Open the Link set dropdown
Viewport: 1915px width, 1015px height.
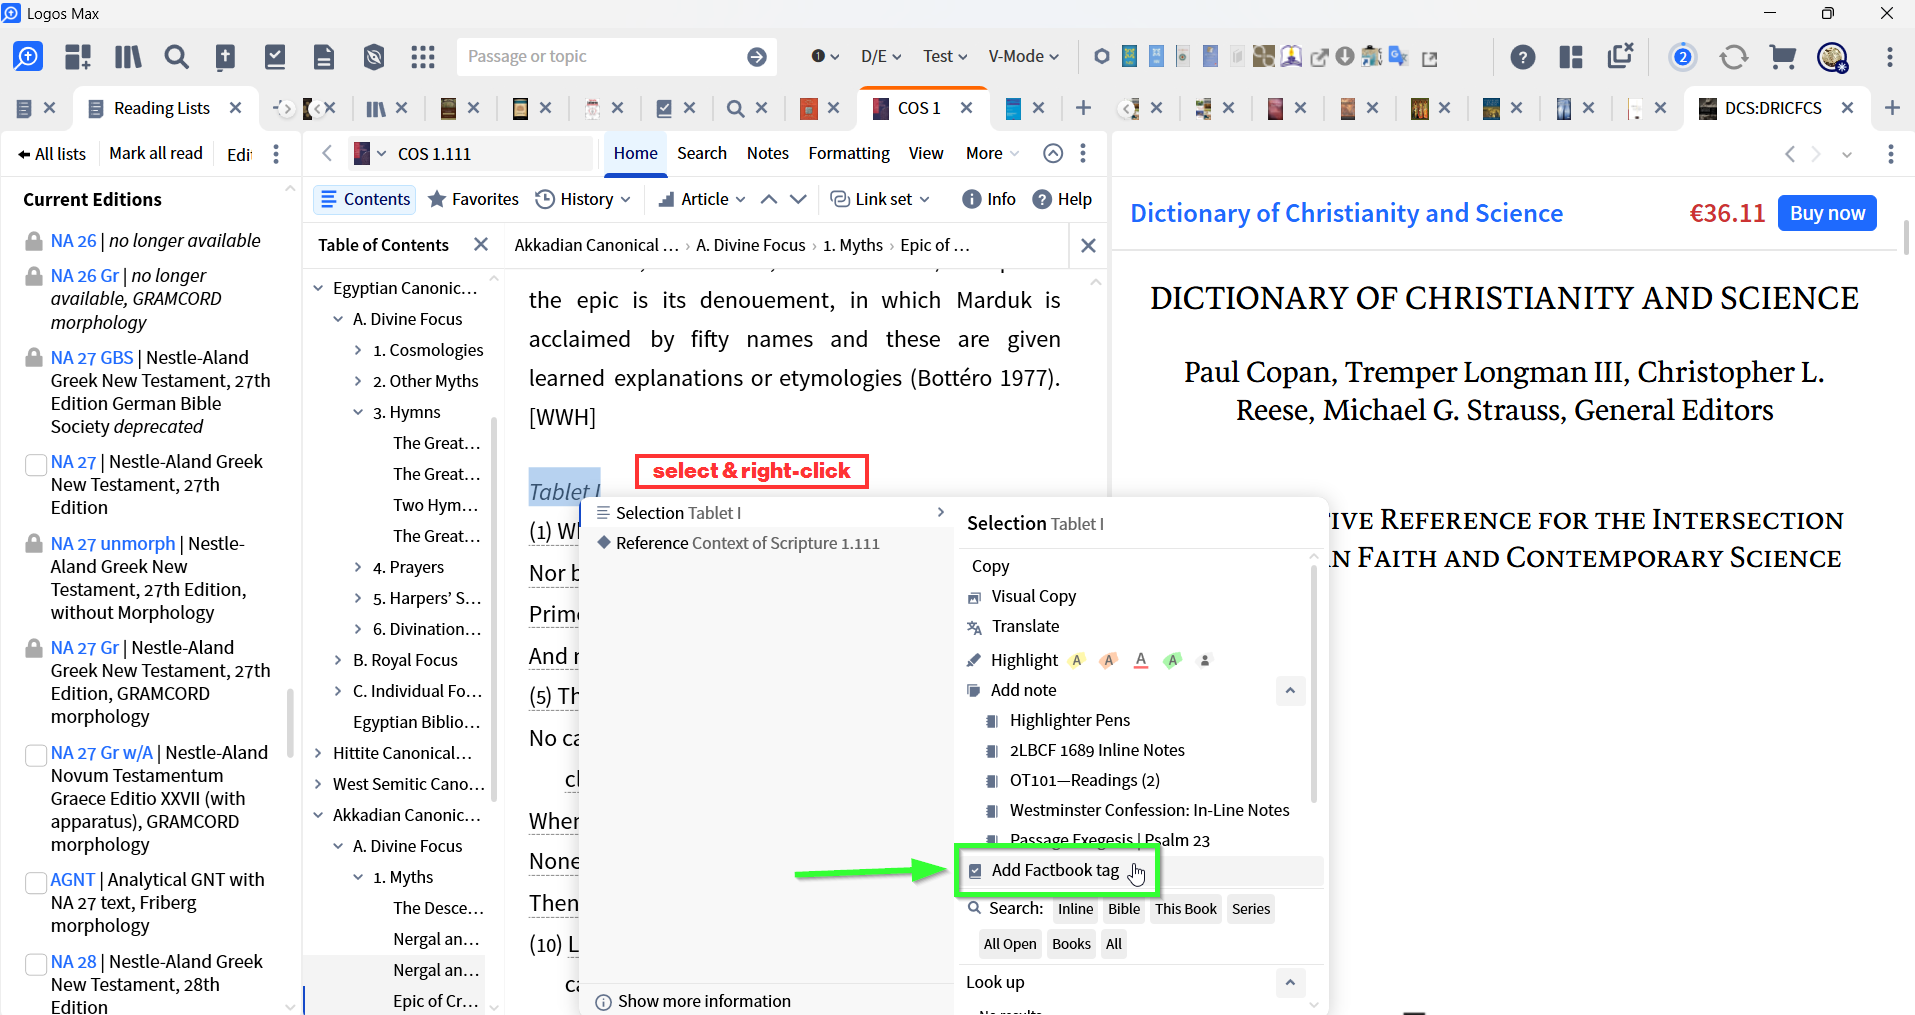[881, 199]
